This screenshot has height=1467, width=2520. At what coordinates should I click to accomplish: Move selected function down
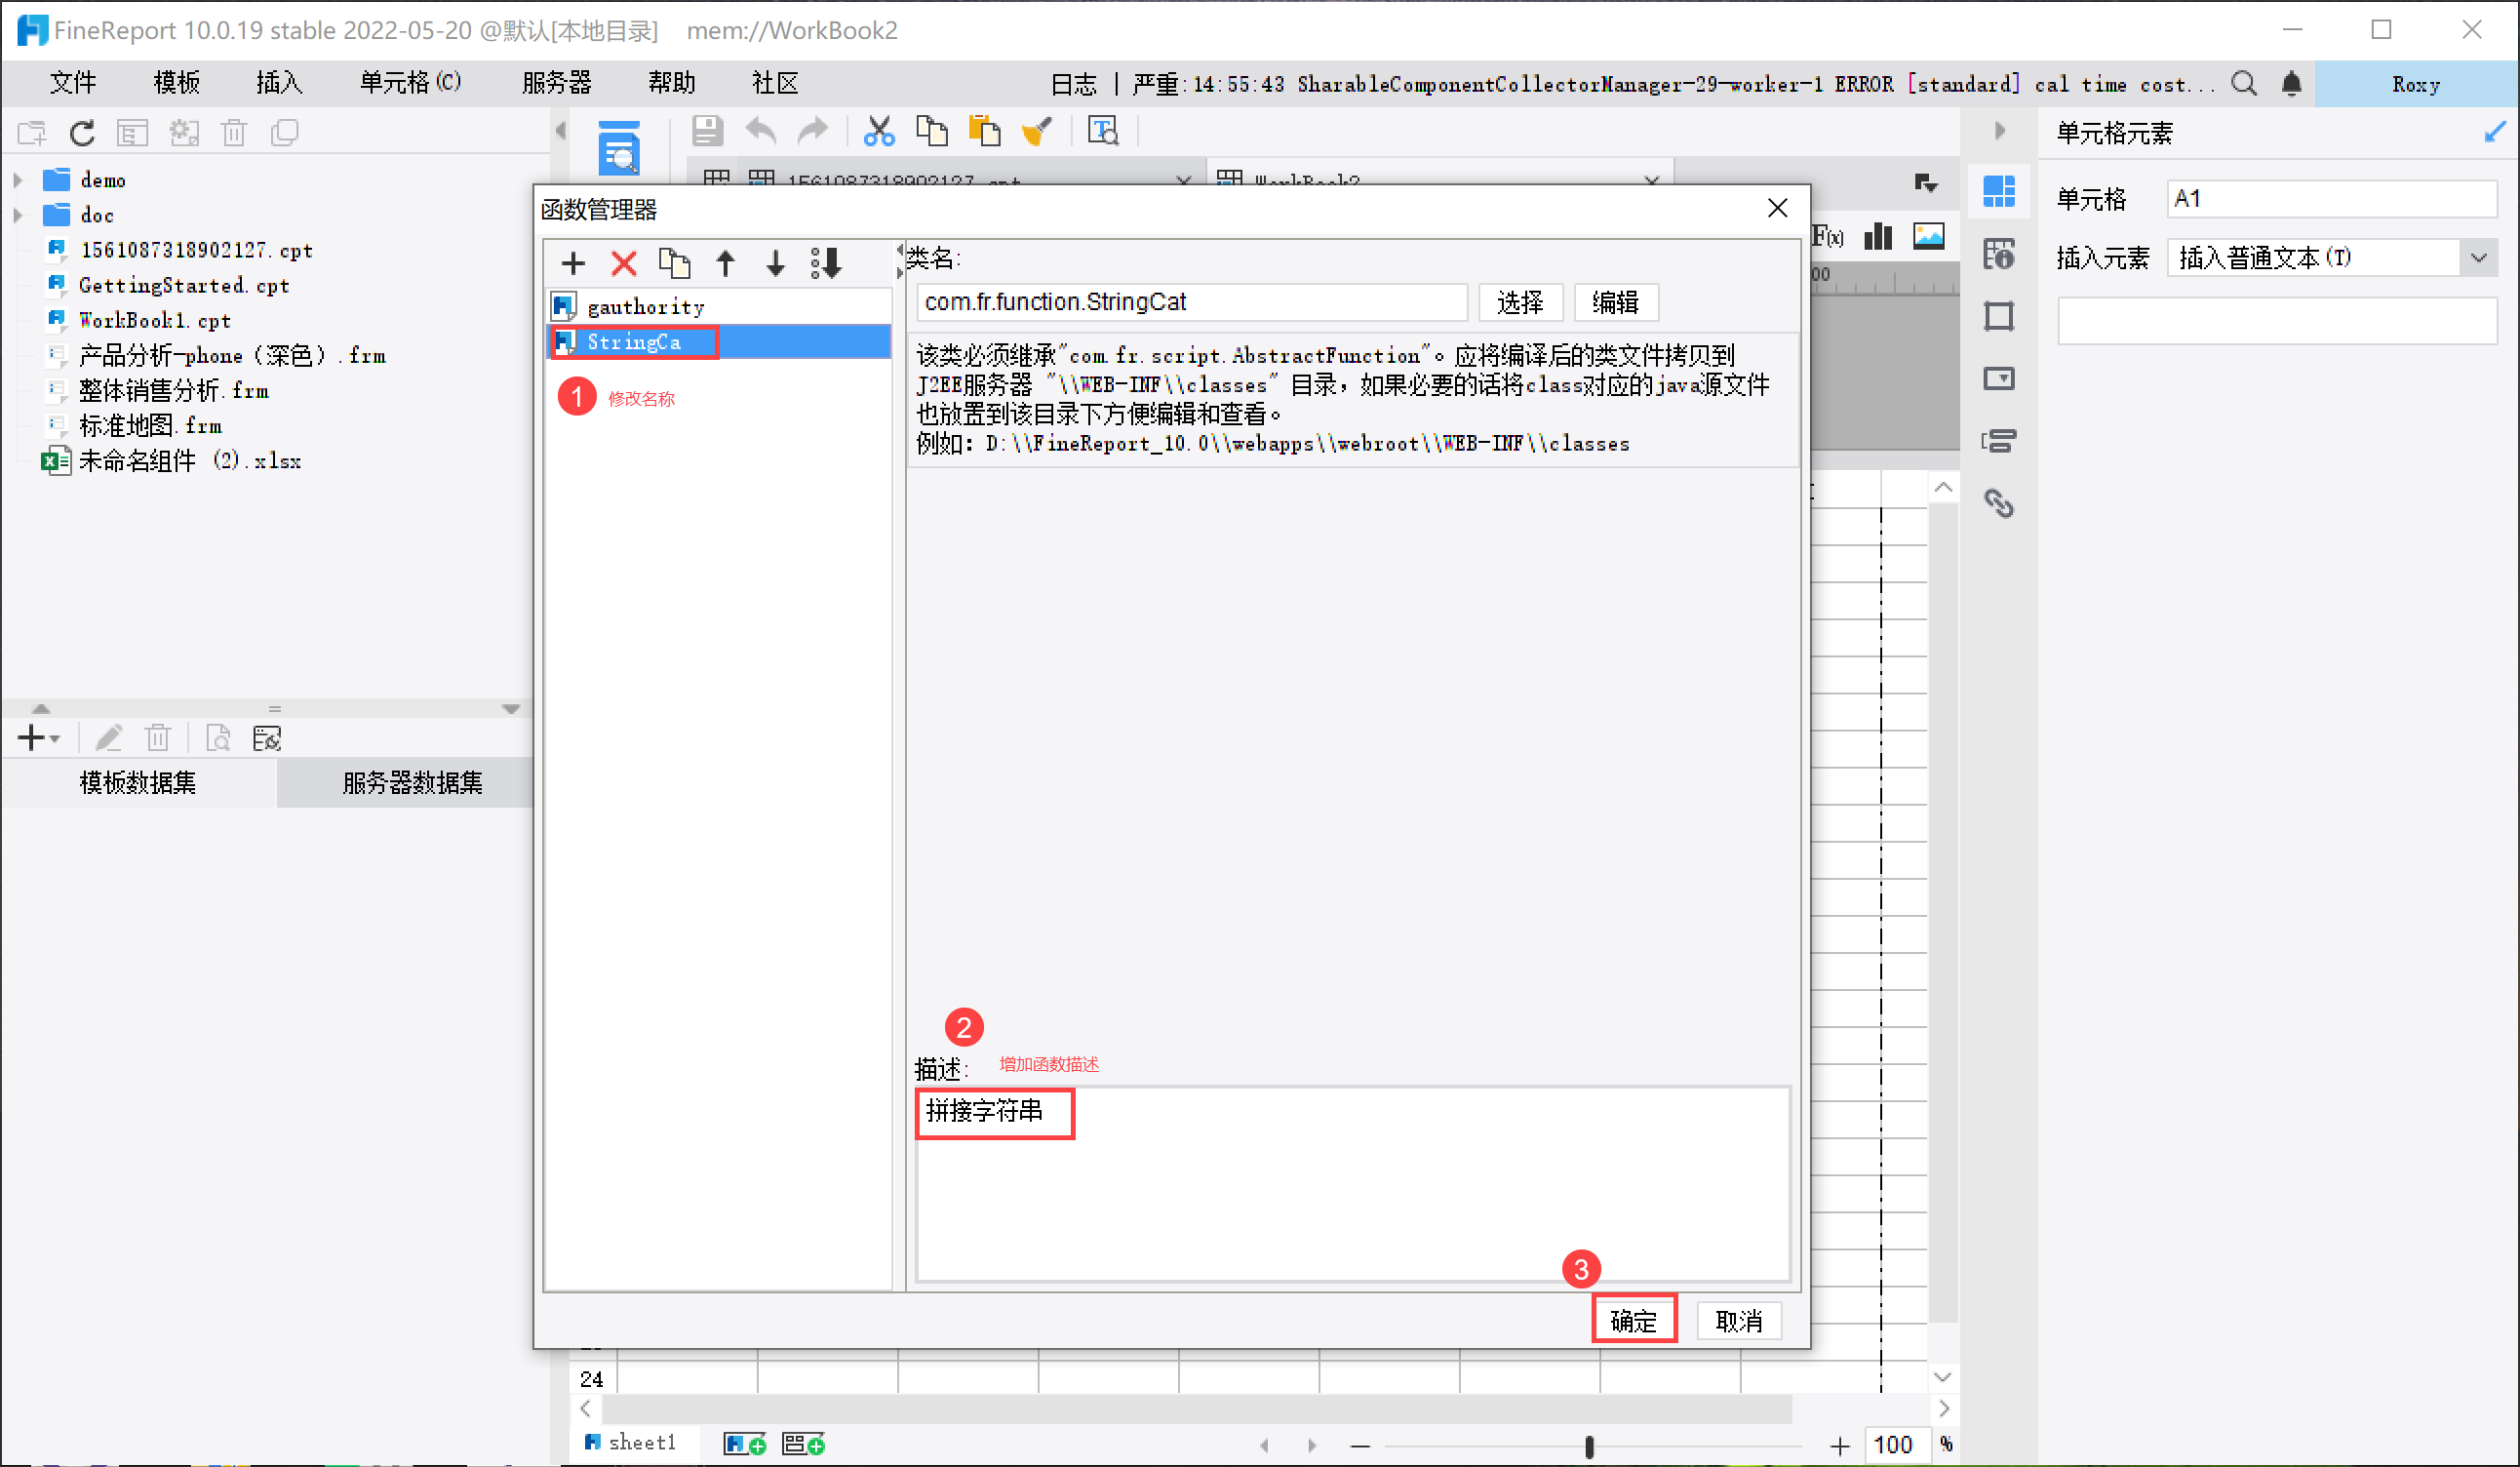776,264
